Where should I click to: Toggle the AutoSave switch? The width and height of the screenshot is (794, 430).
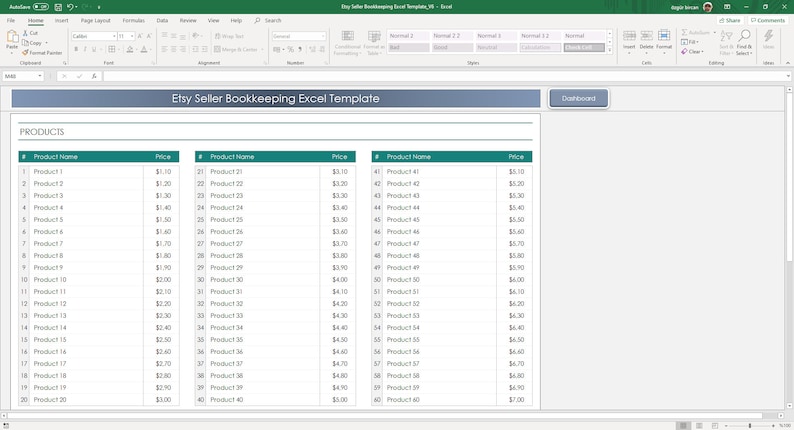click(41, 7)
